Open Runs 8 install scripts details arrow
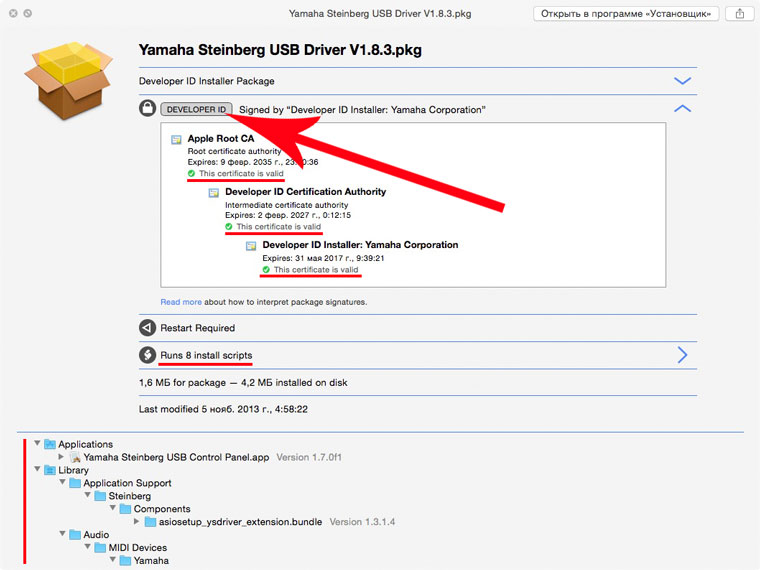The width and height of the screenshot is (760, 570). coord(682,355)
